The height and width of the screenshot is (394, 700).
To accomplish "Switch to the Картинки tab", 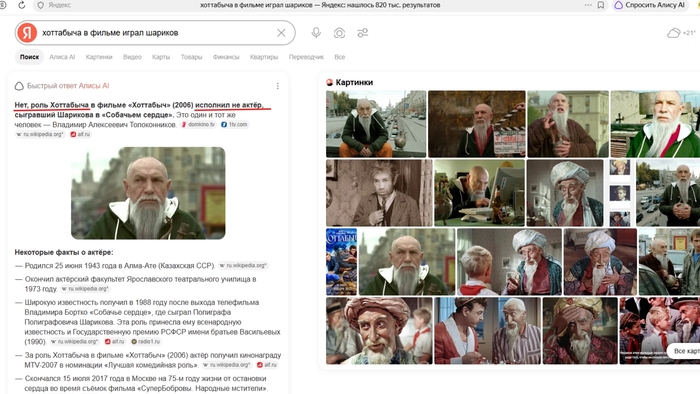I will coord(99,57).
